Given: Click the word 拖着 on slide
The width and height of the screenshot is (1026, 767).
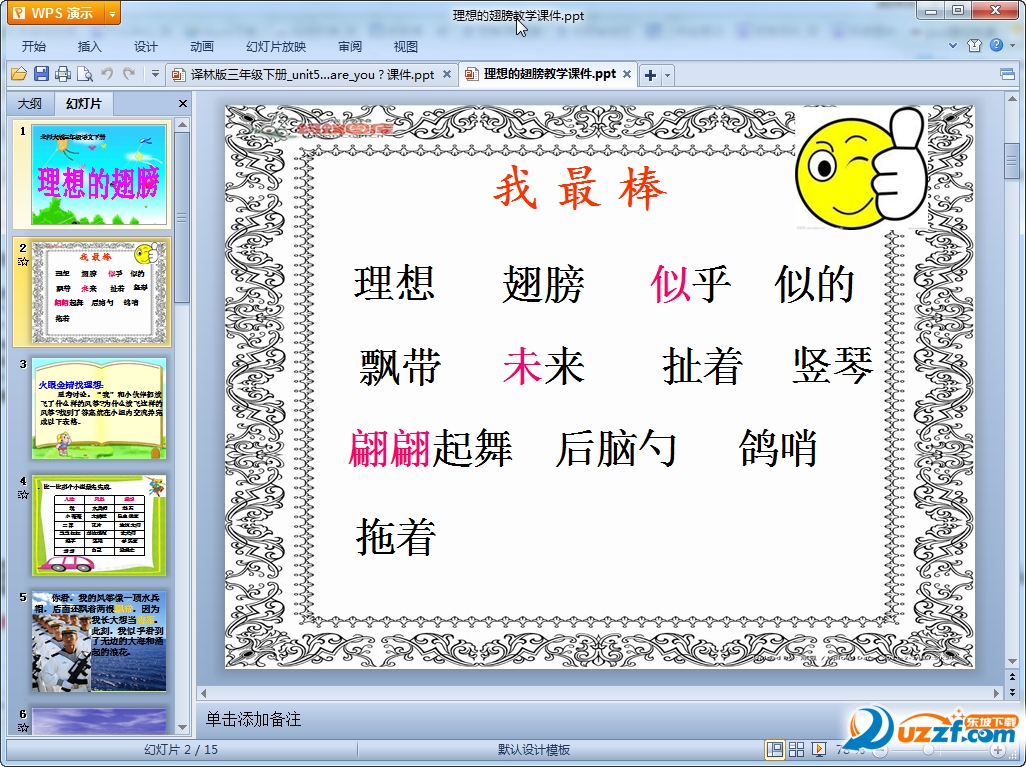Looking at the screenshot, I should 396,536.
